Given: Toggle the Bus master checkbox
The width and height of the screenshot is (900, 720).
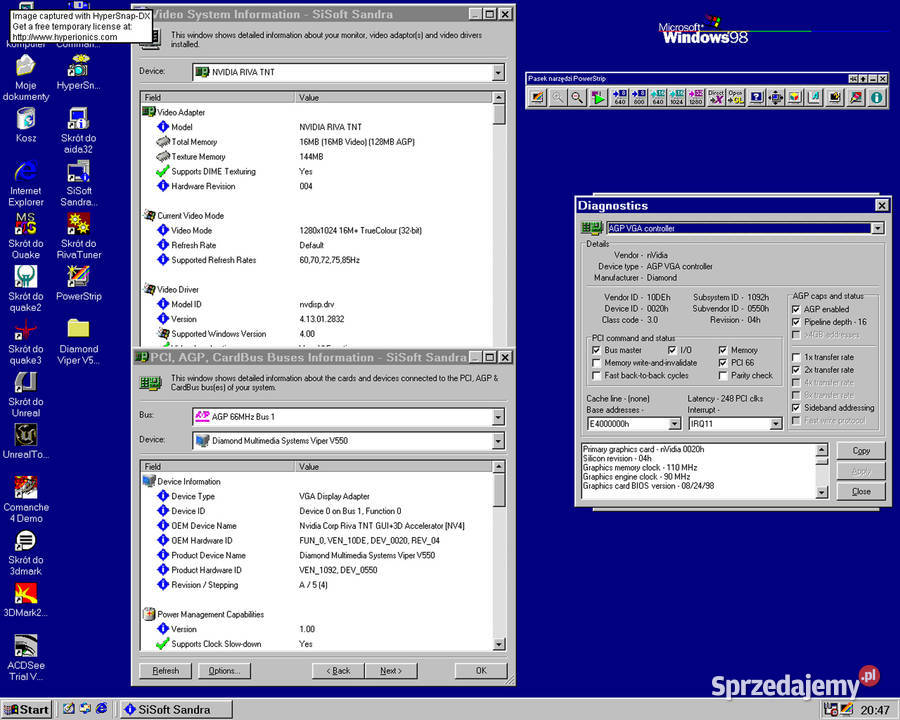Looking at the screenshot, I should pyautogui.click(x=596, y=350).
